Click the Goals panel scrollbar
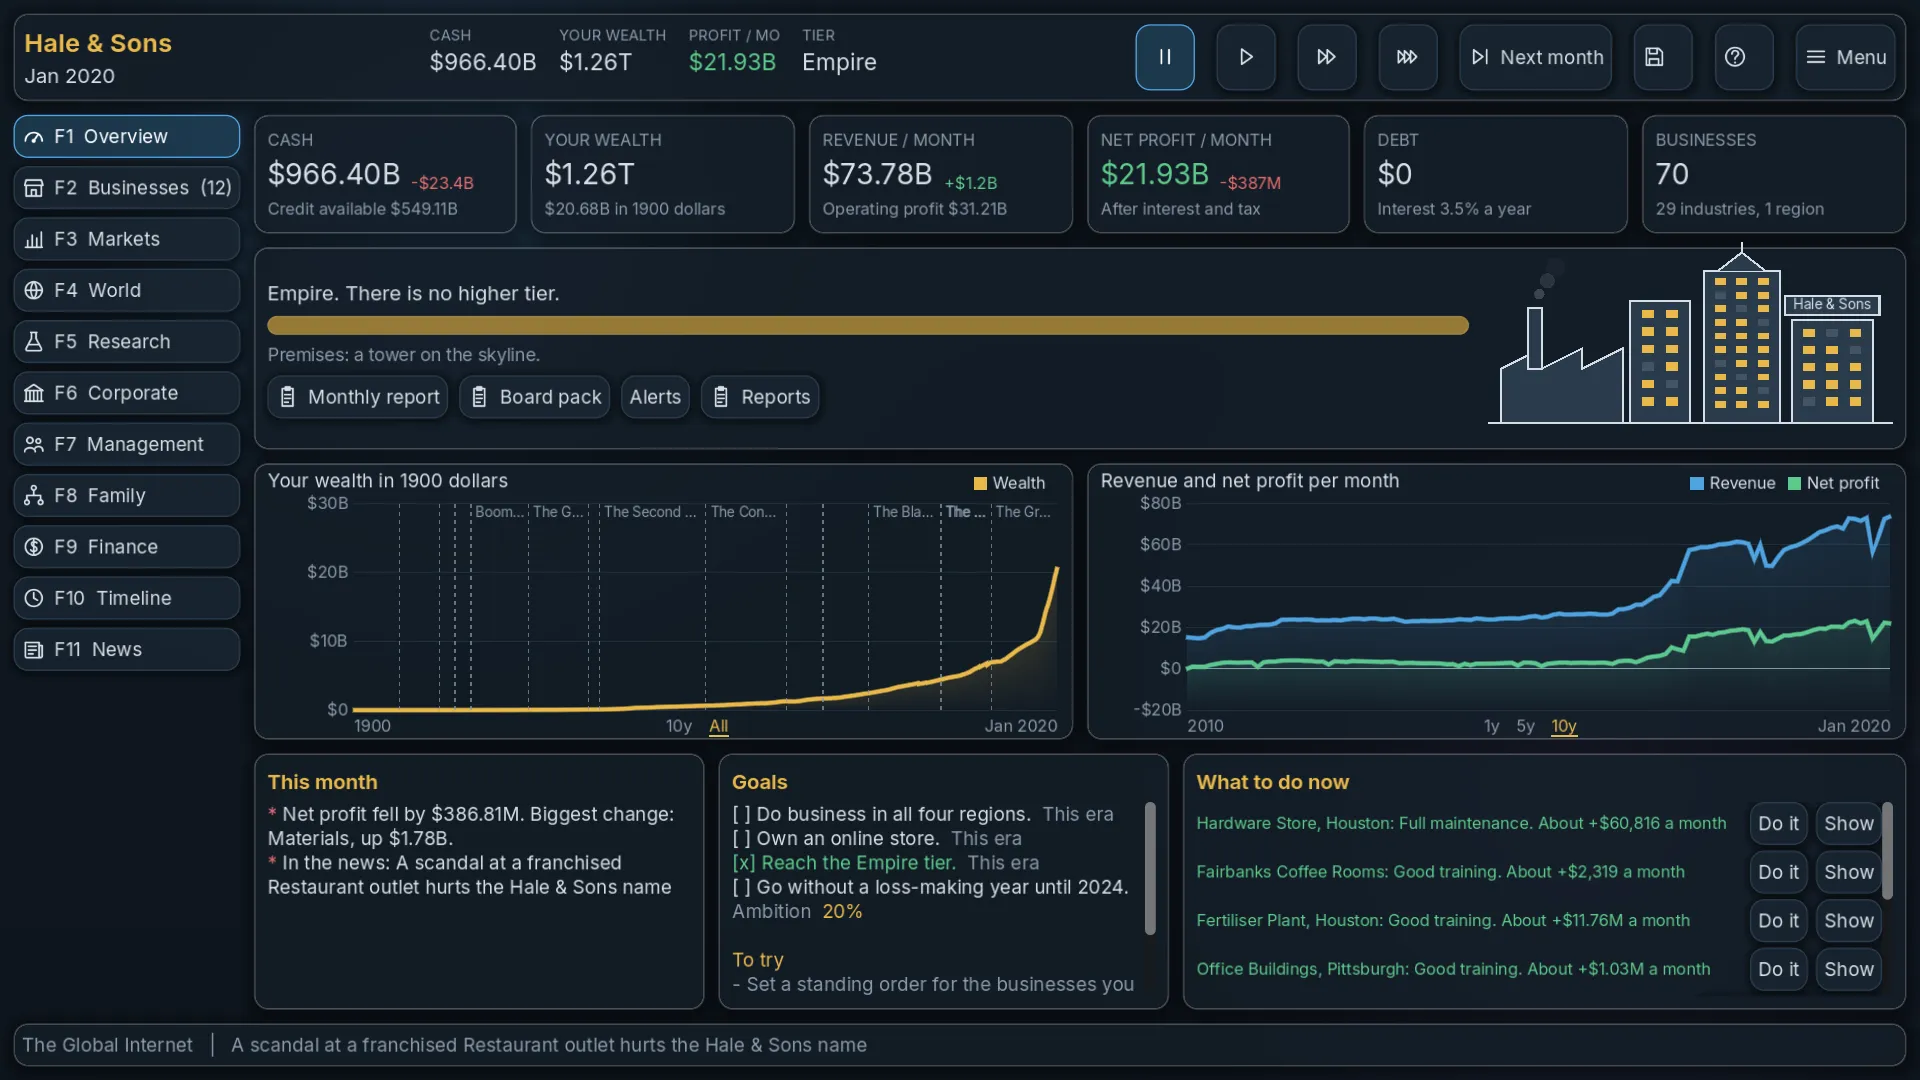Viewport: 1920px width, 1080px height. 1150,868
